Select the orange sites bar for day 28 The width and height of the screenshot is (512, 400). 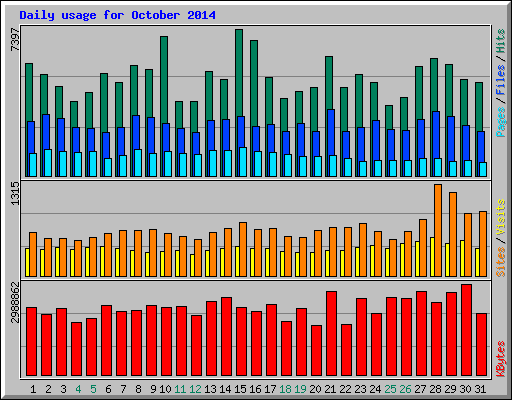pos(438,231)
